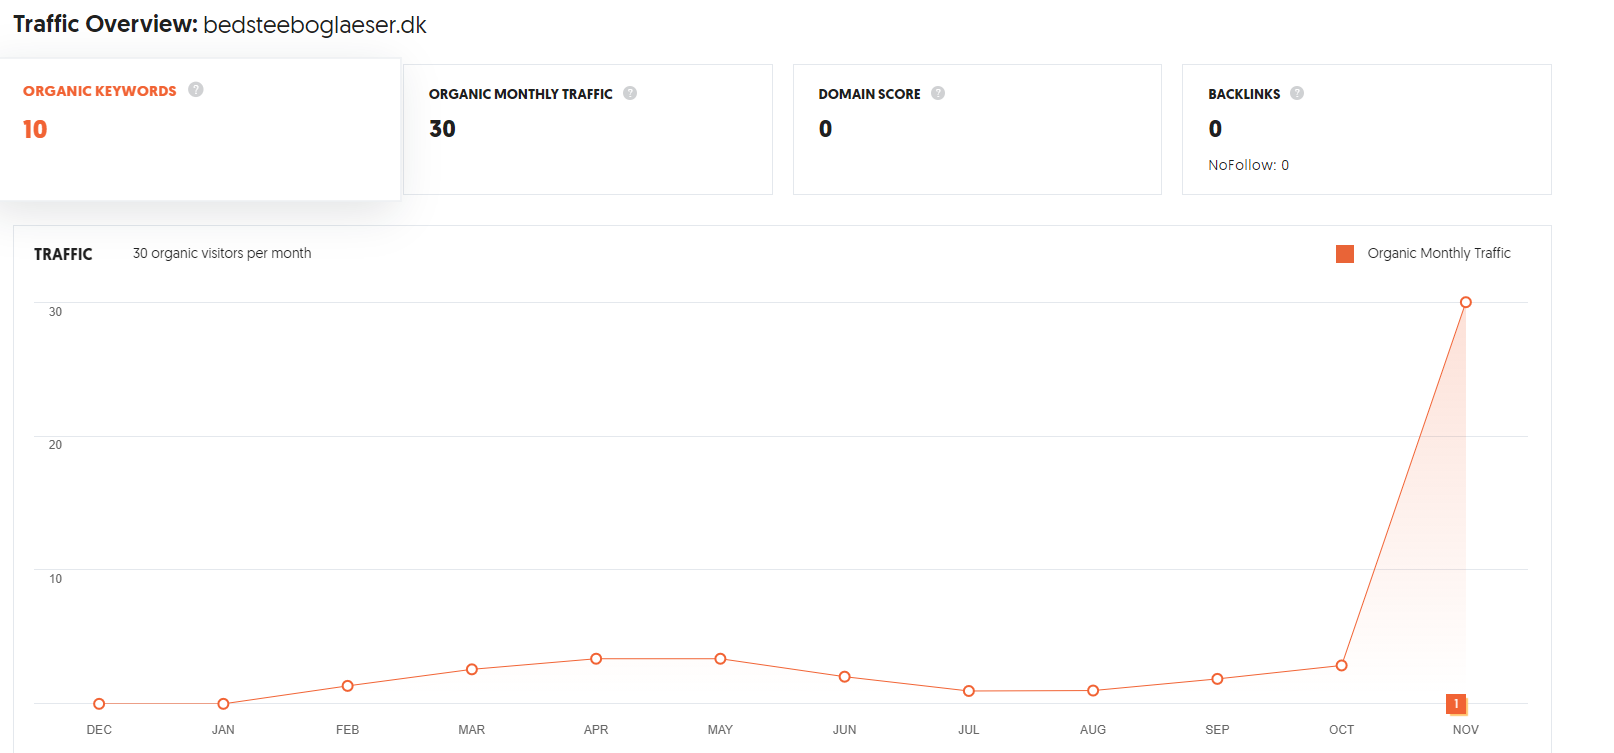Select the Organic Monthly Traffic card
This screenshot has width=1614, height=753.
(588, 130)
